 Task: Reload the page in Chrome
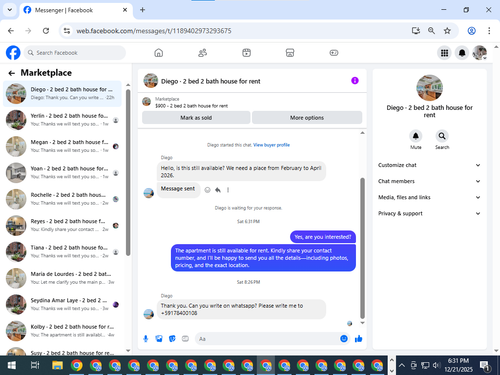coord(46,31)
